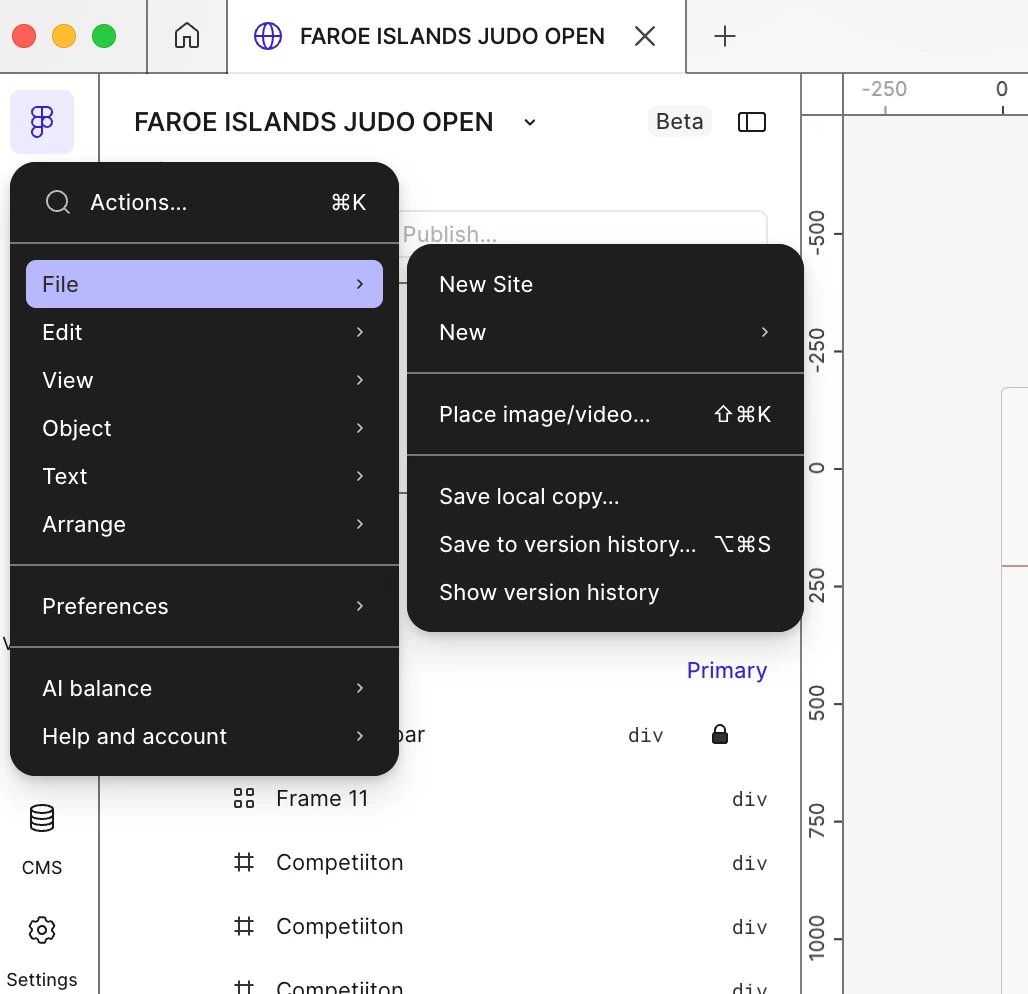Close the FAROE ISLANDS JUDO OPEN tab
This screenshot has width=1028, height=994.
tap(645, 36)
